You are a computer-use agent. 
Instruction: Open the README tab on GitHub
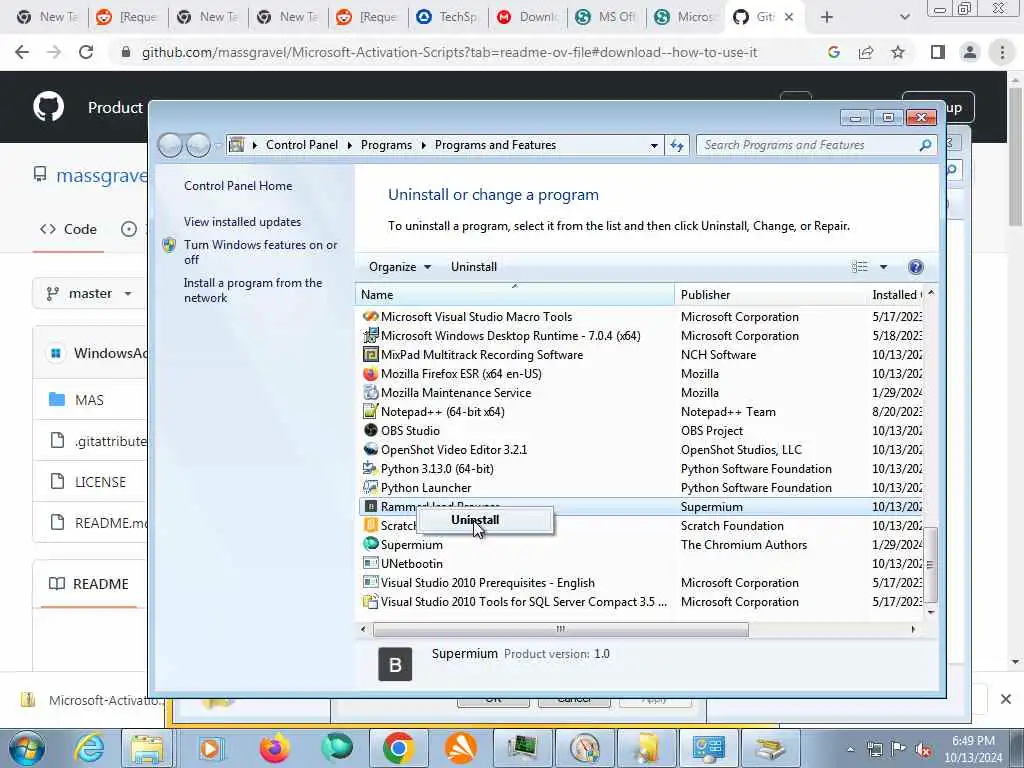[89, 584]
